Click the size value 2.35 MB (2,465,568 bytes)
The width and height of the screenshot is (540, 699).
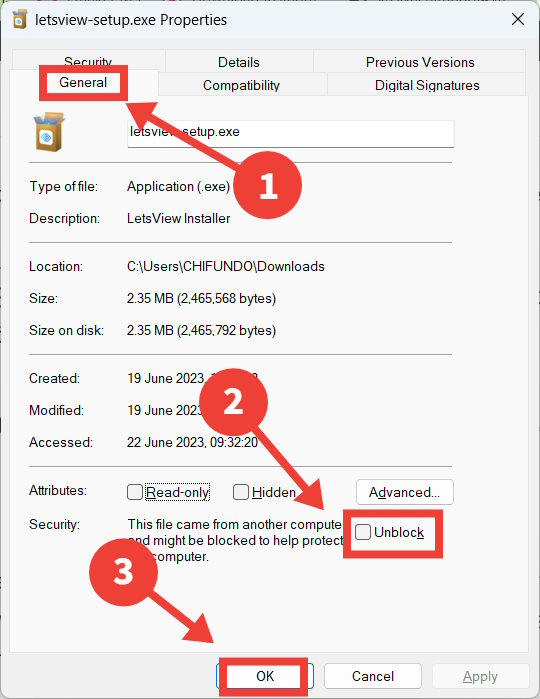point(202,298)
